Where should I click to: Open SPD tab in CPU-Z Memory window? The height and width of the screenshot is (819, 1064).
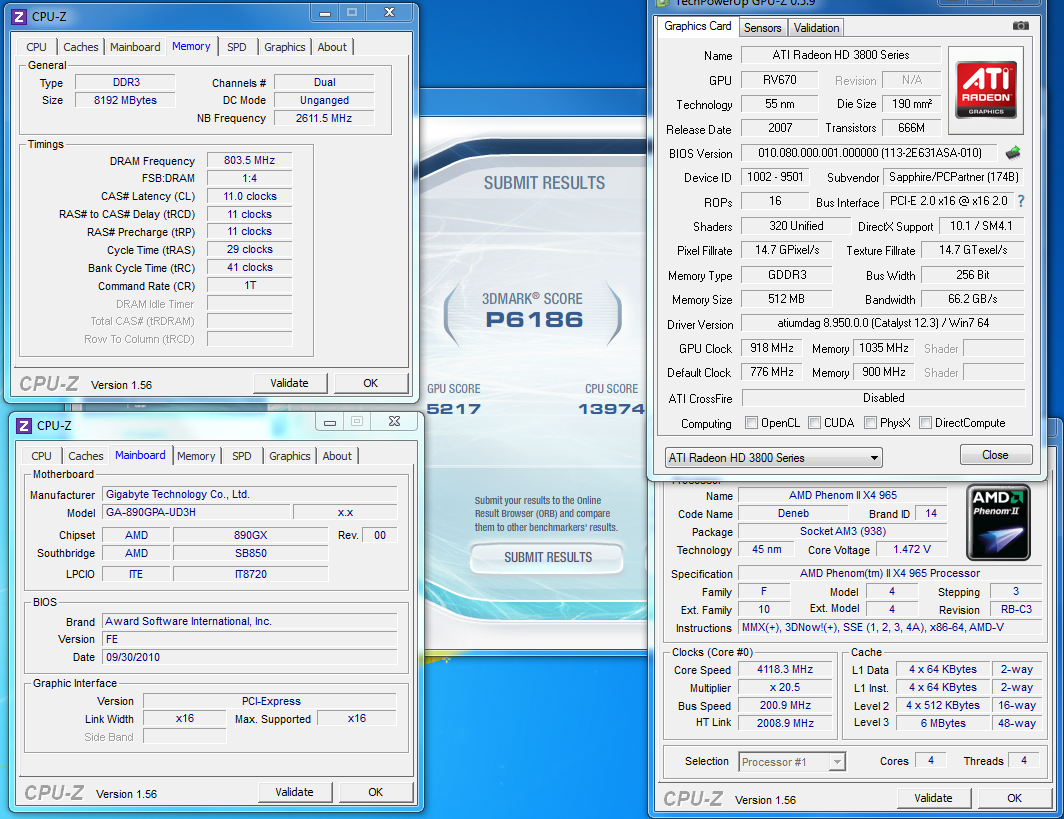pos(237,47)
